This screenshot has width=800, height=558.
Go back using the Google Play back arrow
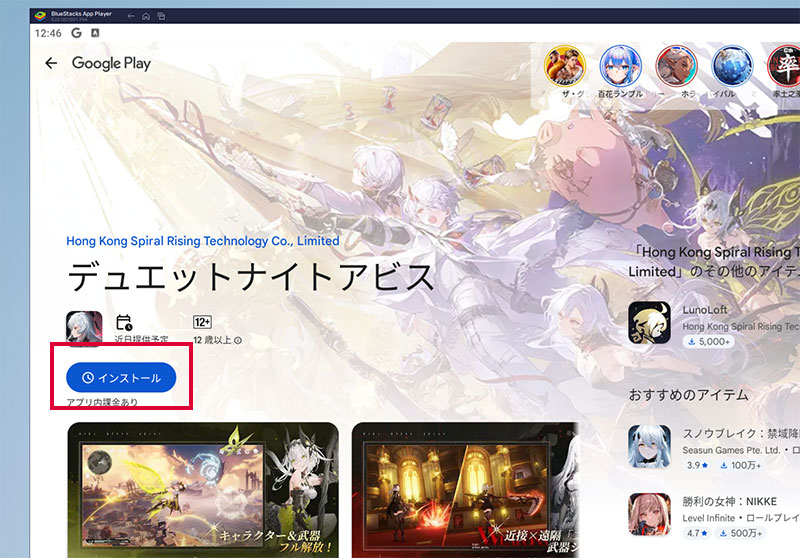51,63
